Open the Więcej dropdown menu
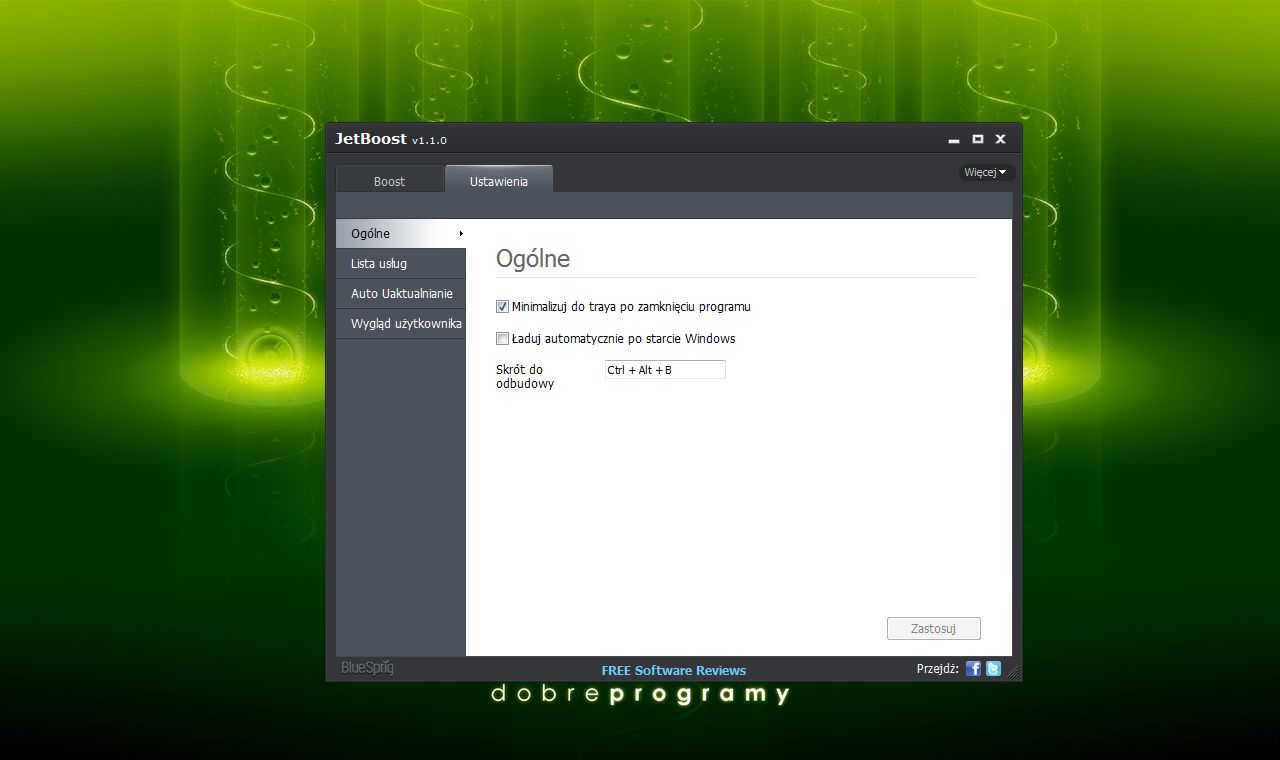 986,172
